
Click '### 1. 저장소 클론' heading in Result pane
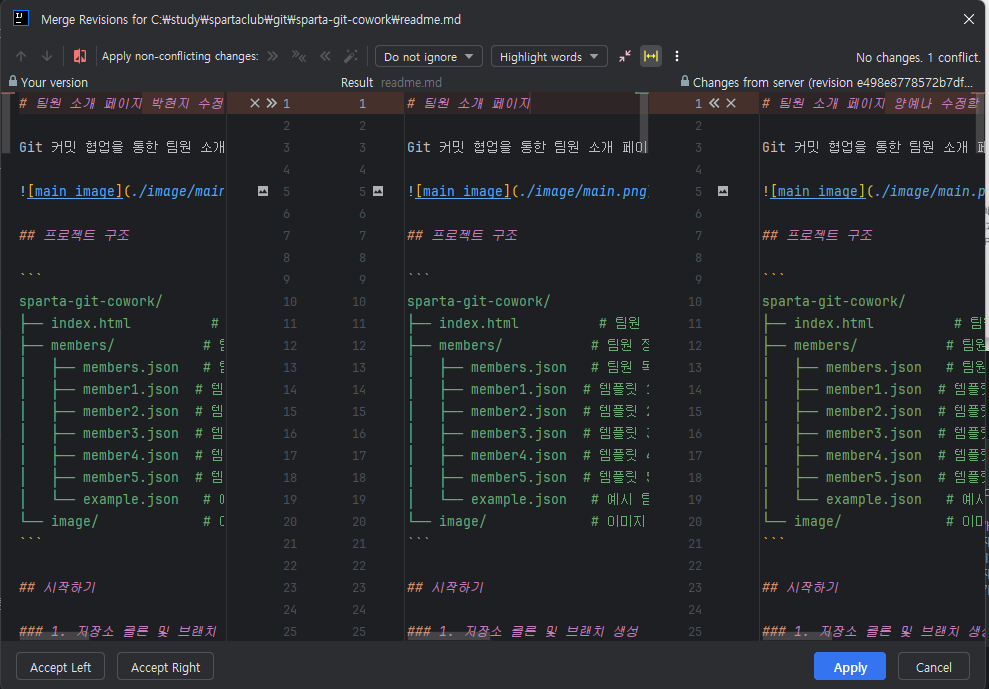click(x=523, y=631)
